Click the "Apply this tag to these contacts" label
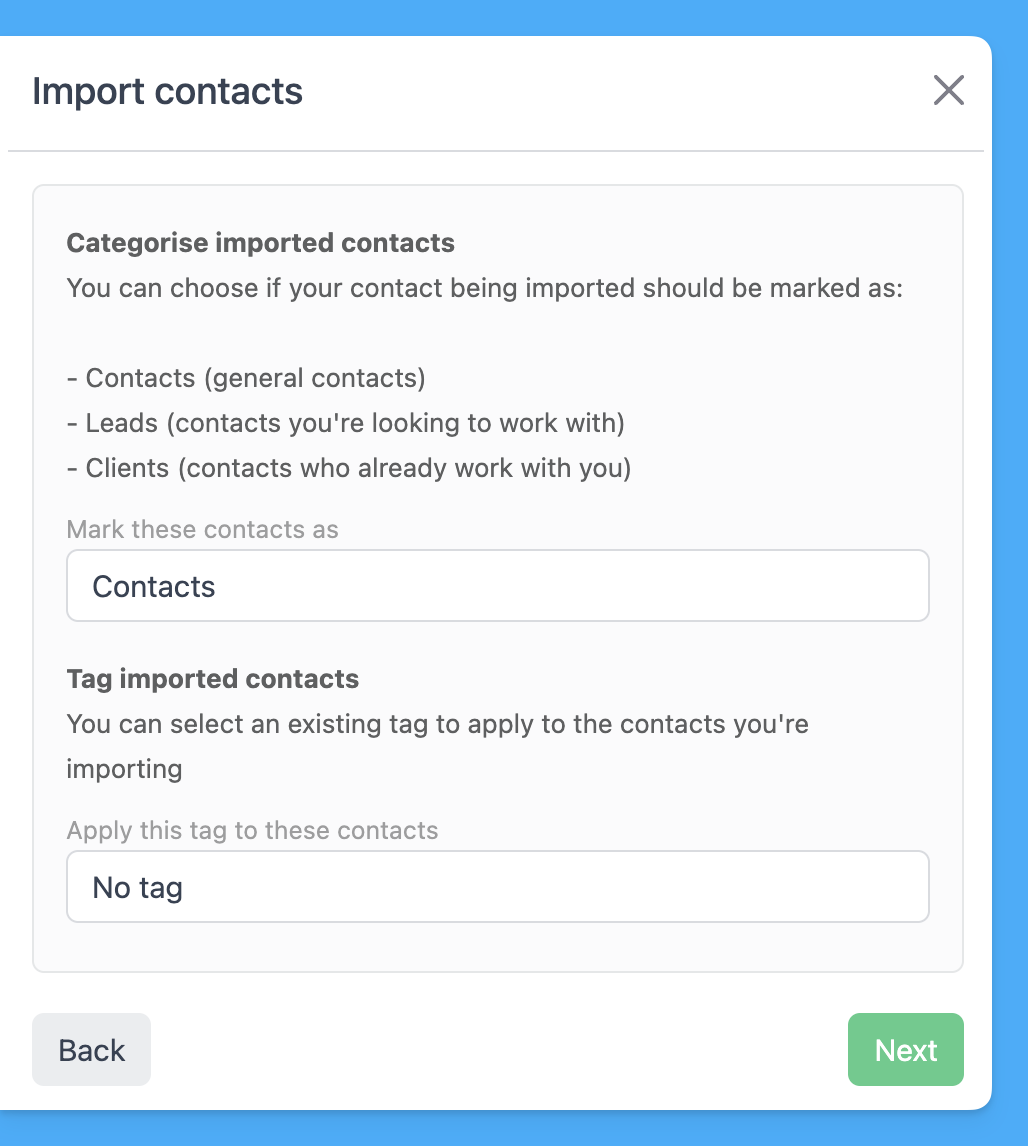 (x=252, y=831)
